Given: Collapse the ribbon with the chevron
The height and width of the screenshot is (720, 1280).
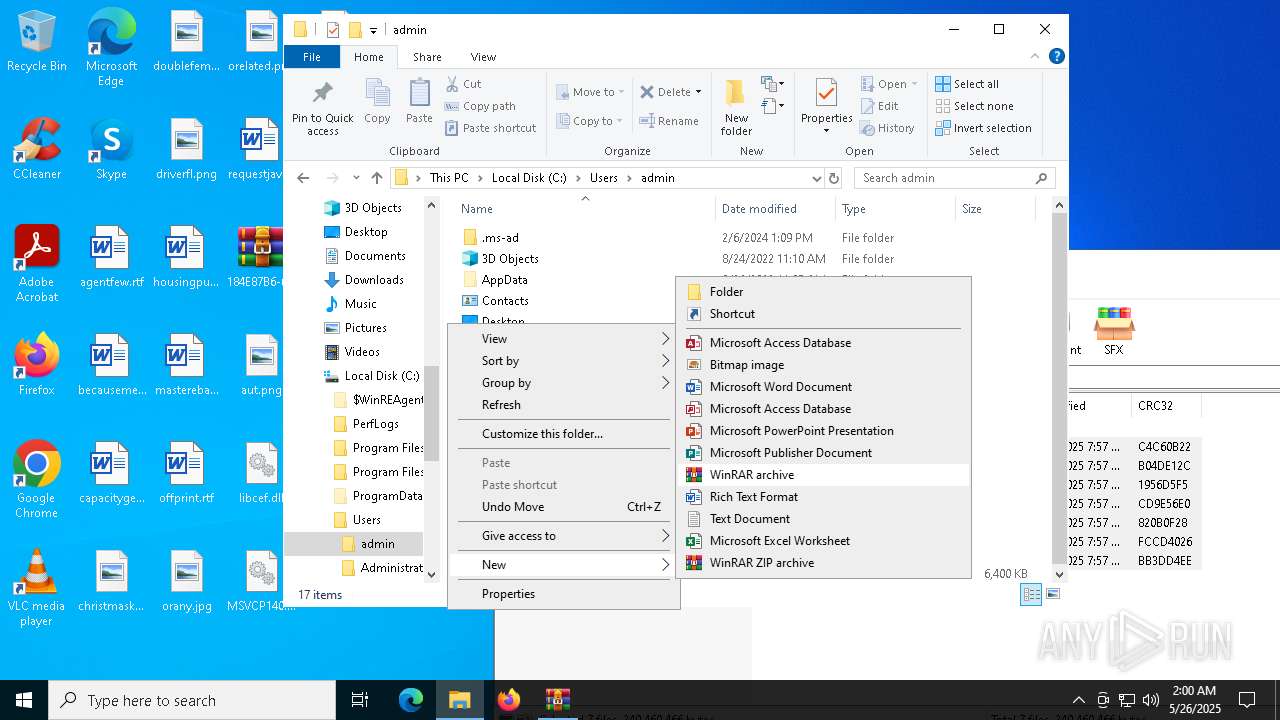Looking at the screenshot, I should [x=1037, y=56].
